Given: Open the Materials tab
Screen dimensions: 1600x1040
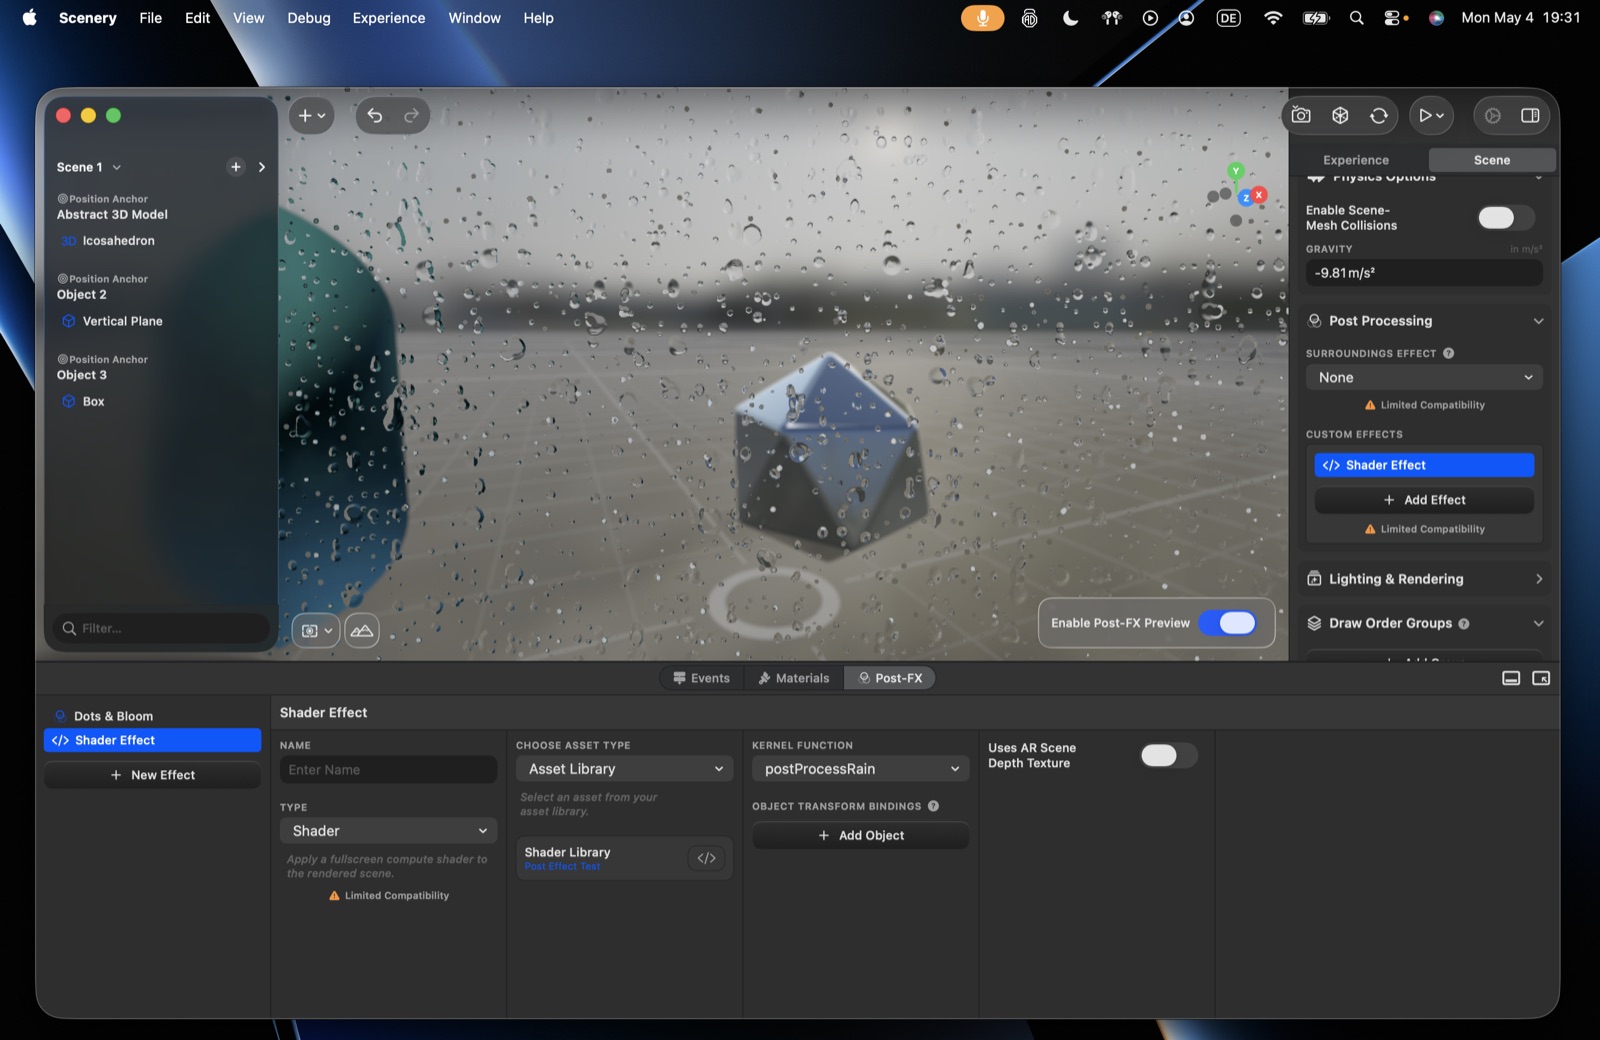Looking at the screenshot, I should click(x=794, y=678).
